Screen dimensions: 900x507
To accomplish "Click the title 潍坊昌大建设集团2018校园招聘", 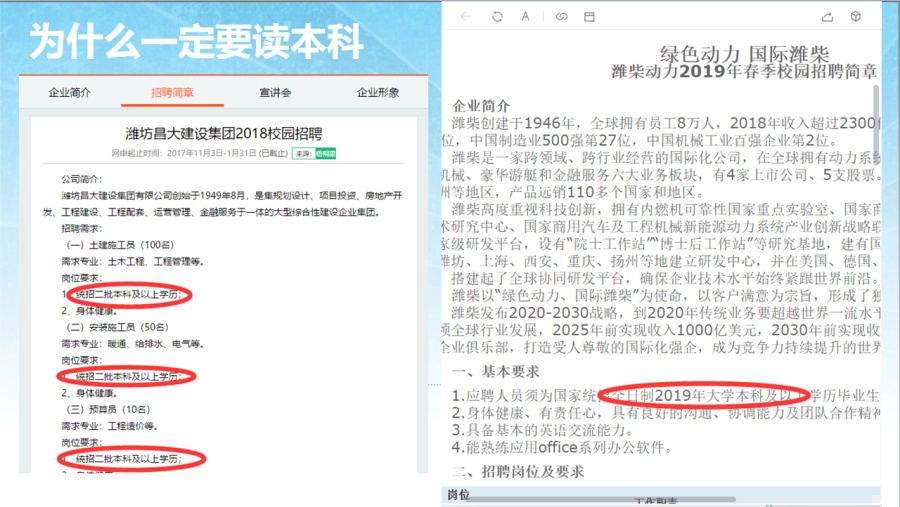I will 224,134.
